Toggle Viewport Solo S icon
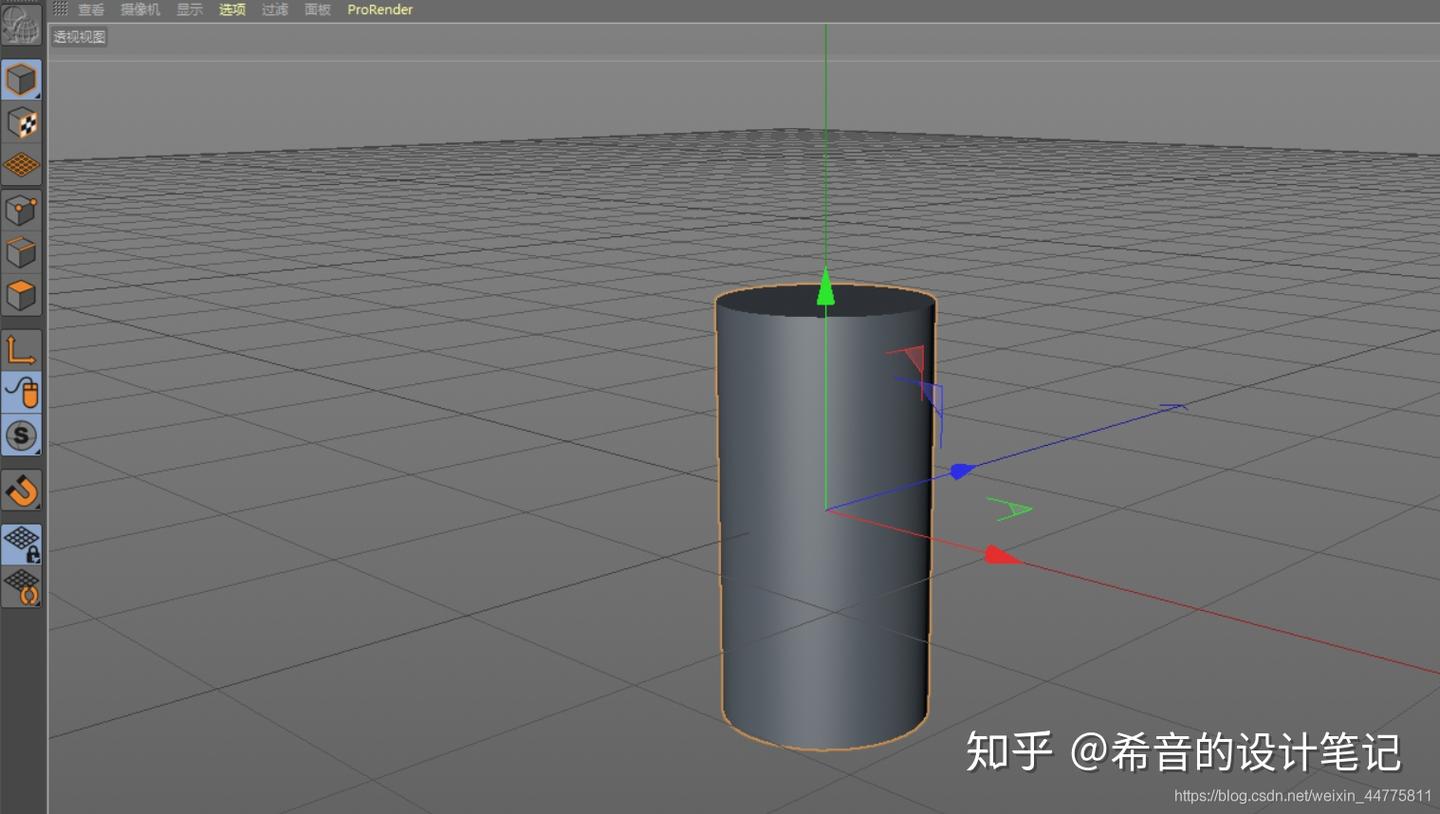This screenshot has width=1440, height=814. 21,435
